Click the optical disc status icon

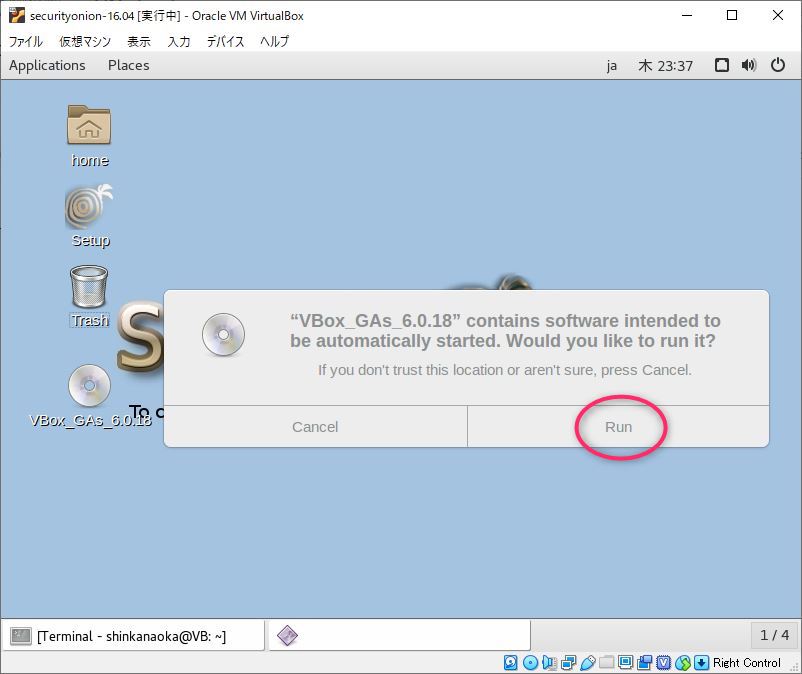pos(530,663)
